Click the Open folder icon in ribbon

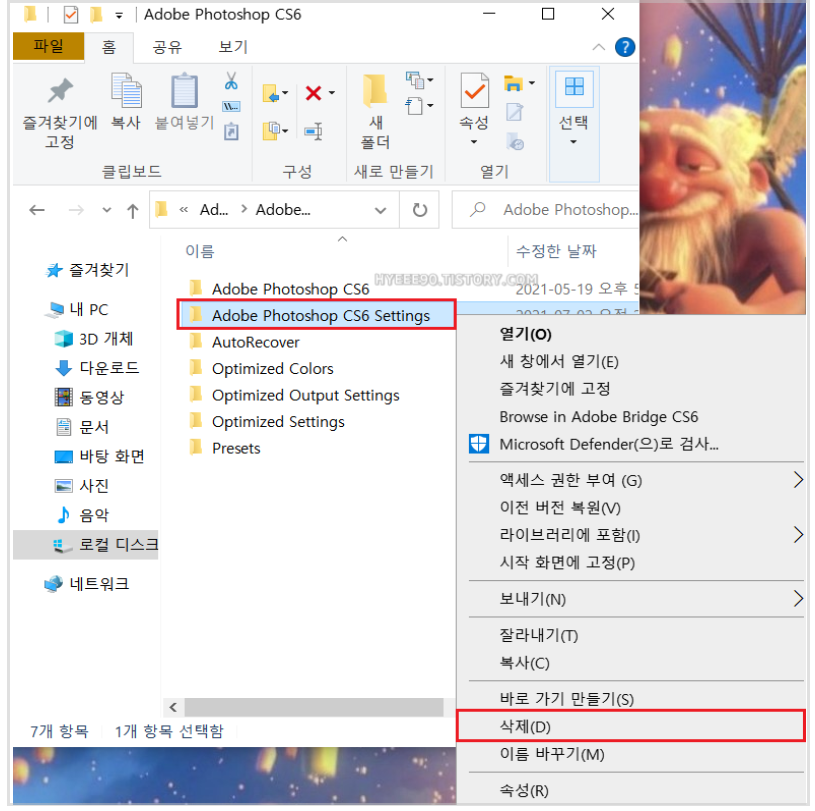click(513, 83)
